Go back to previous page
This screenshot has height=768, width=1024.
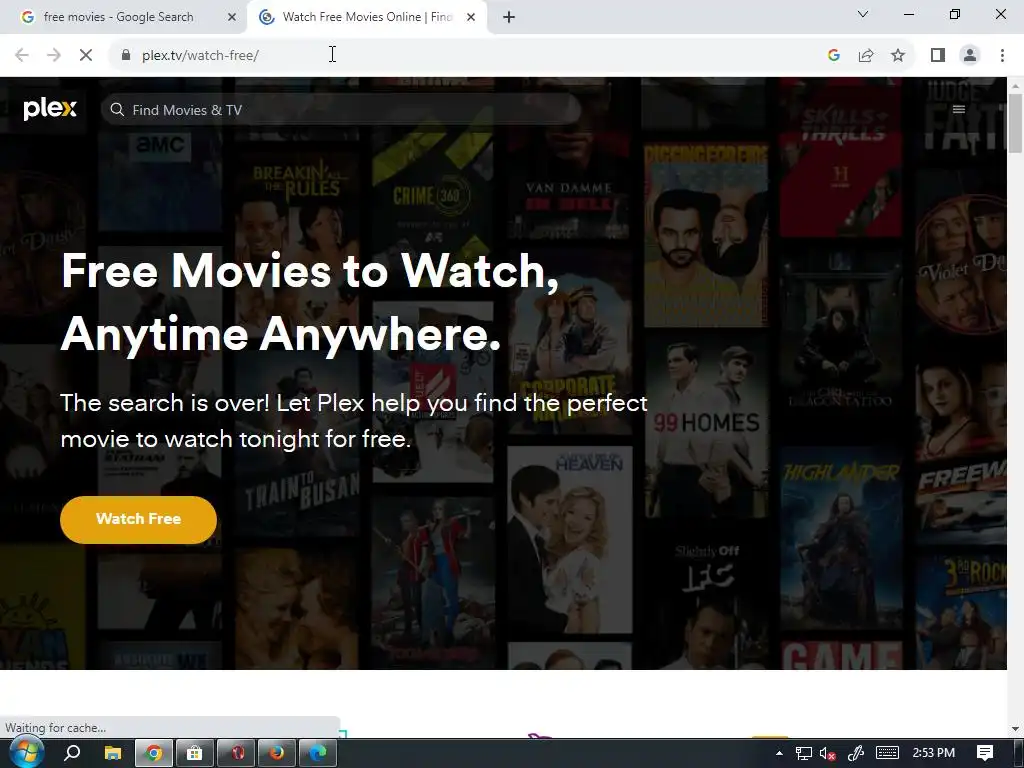point(22,56)
